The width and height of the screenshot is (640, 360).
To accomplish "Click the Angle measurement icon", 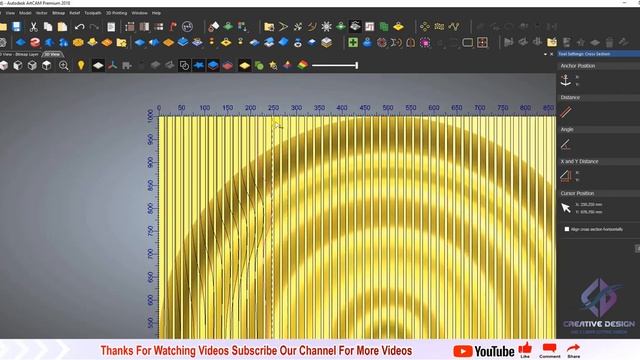I will pyautogui.click(x=566, y=144).
